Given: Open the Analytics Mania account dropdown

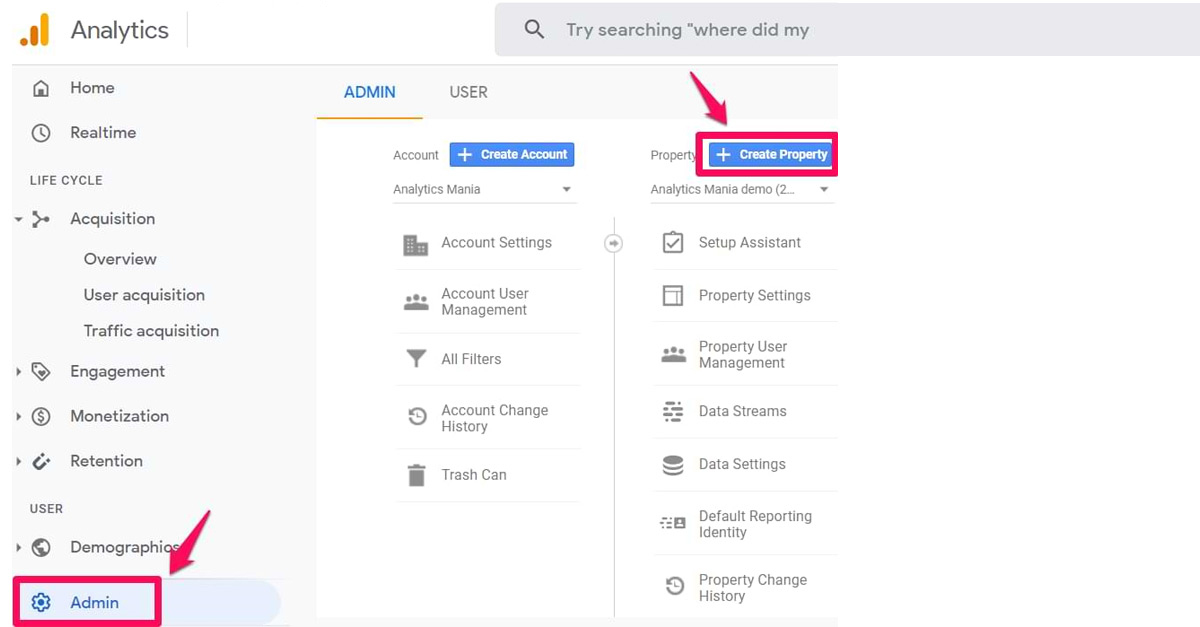Looking at the screenshot, I should coord(484,190).
